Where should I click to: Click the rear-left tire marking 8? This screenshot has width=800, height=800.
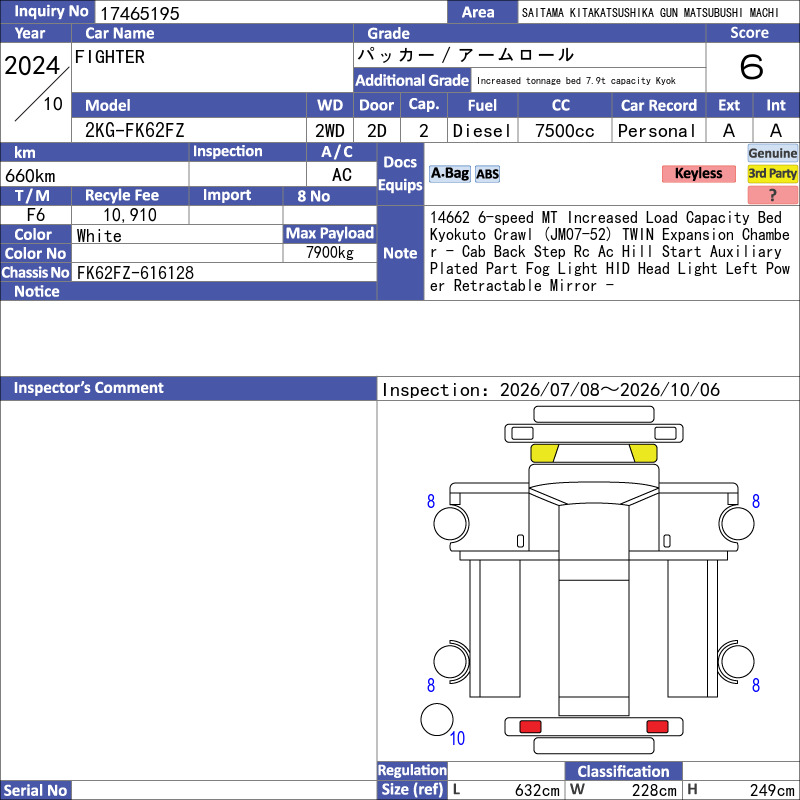tap(431, 685)
